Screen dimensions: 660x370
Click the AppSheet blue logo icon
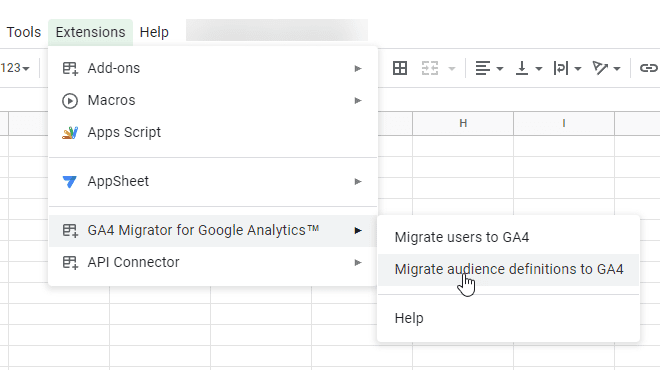[69, 182]
